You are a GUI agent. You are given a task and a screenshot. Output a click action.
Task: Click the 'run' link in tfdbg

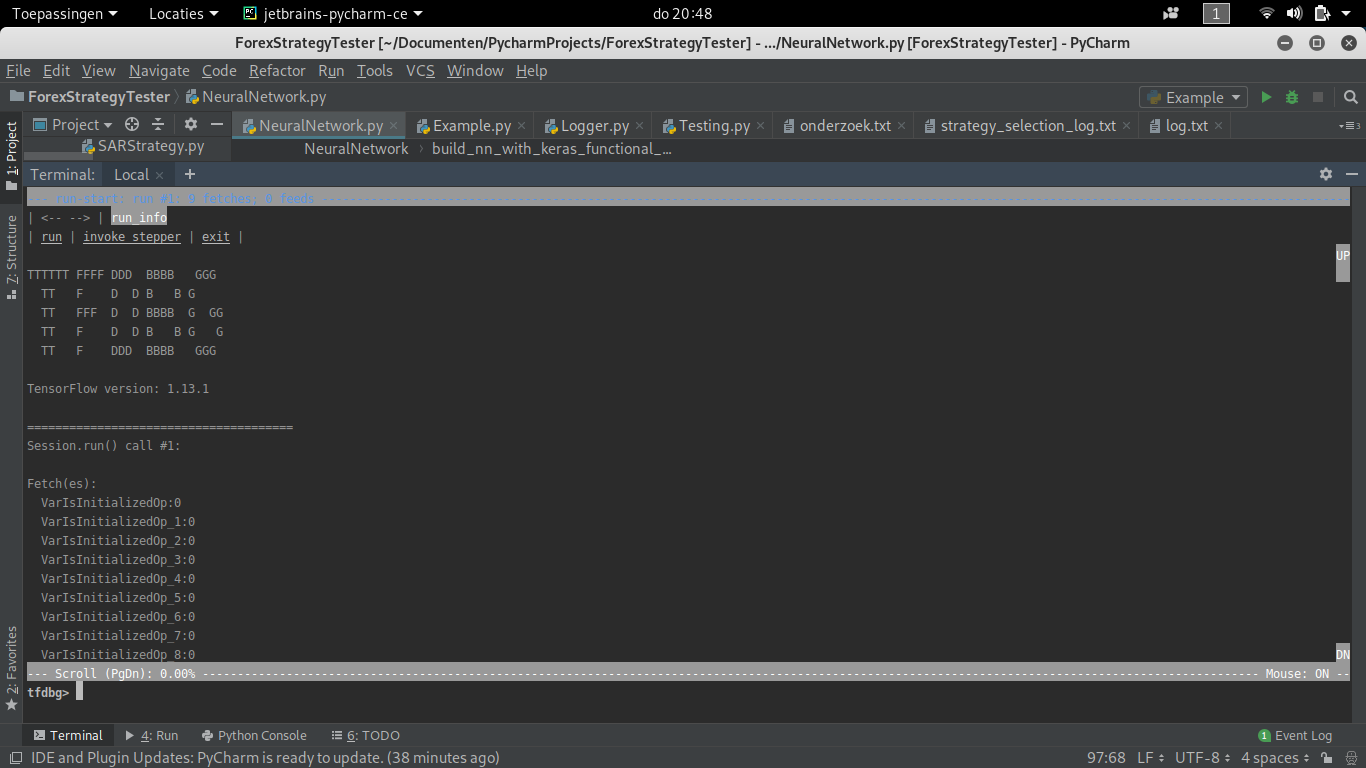pos(51,237)
